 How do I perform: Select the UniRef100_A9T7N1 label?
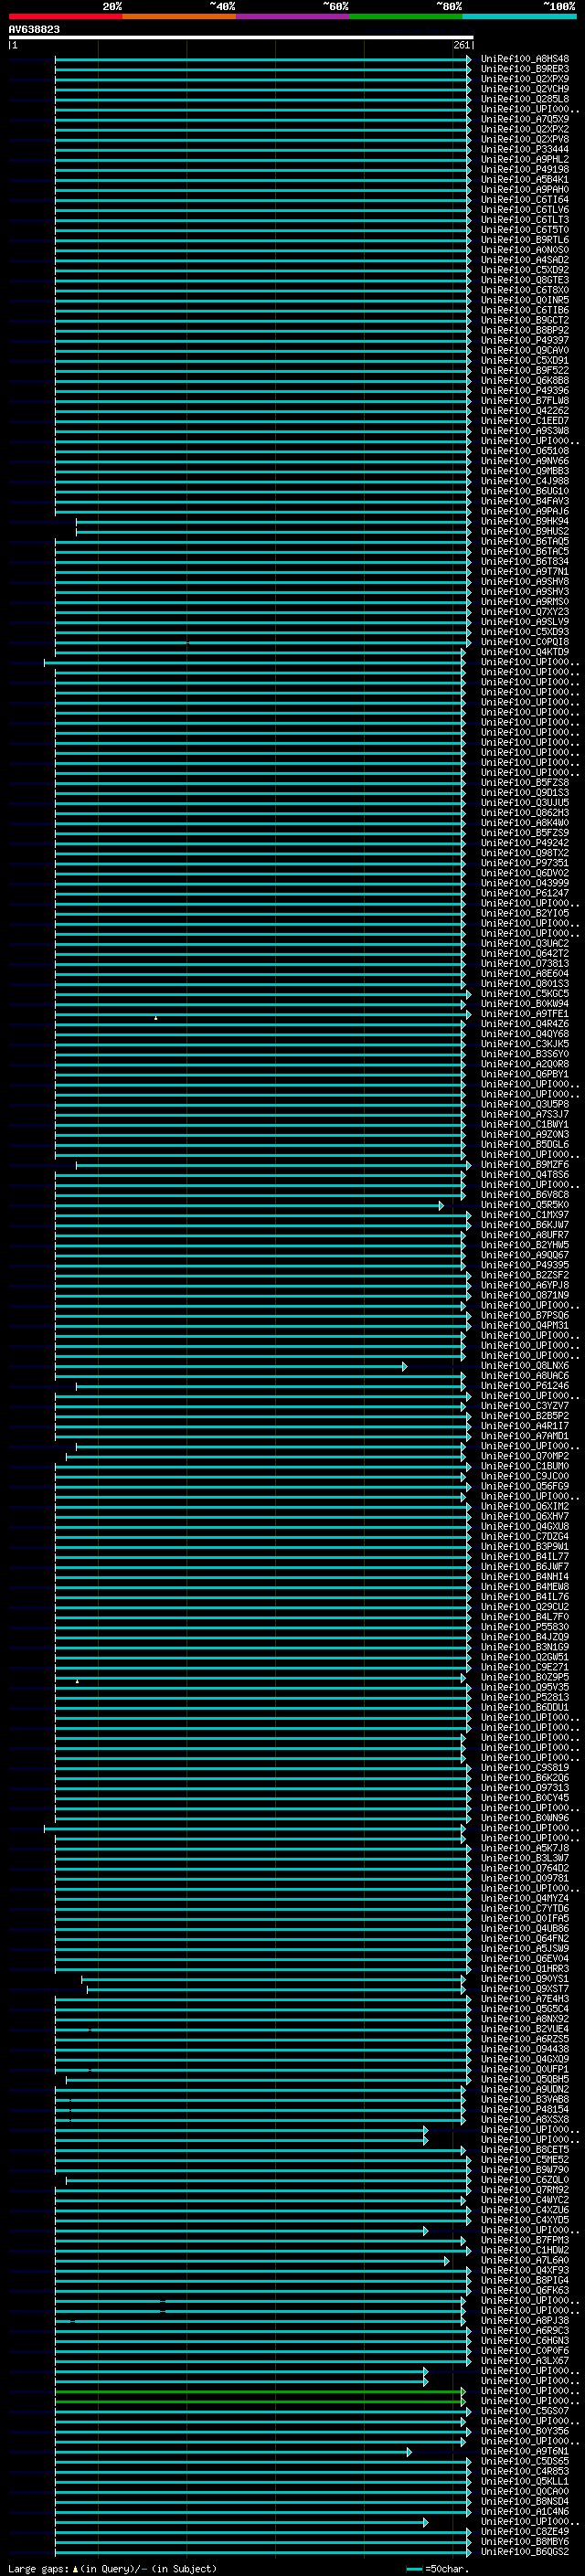(x=525, y=571)
